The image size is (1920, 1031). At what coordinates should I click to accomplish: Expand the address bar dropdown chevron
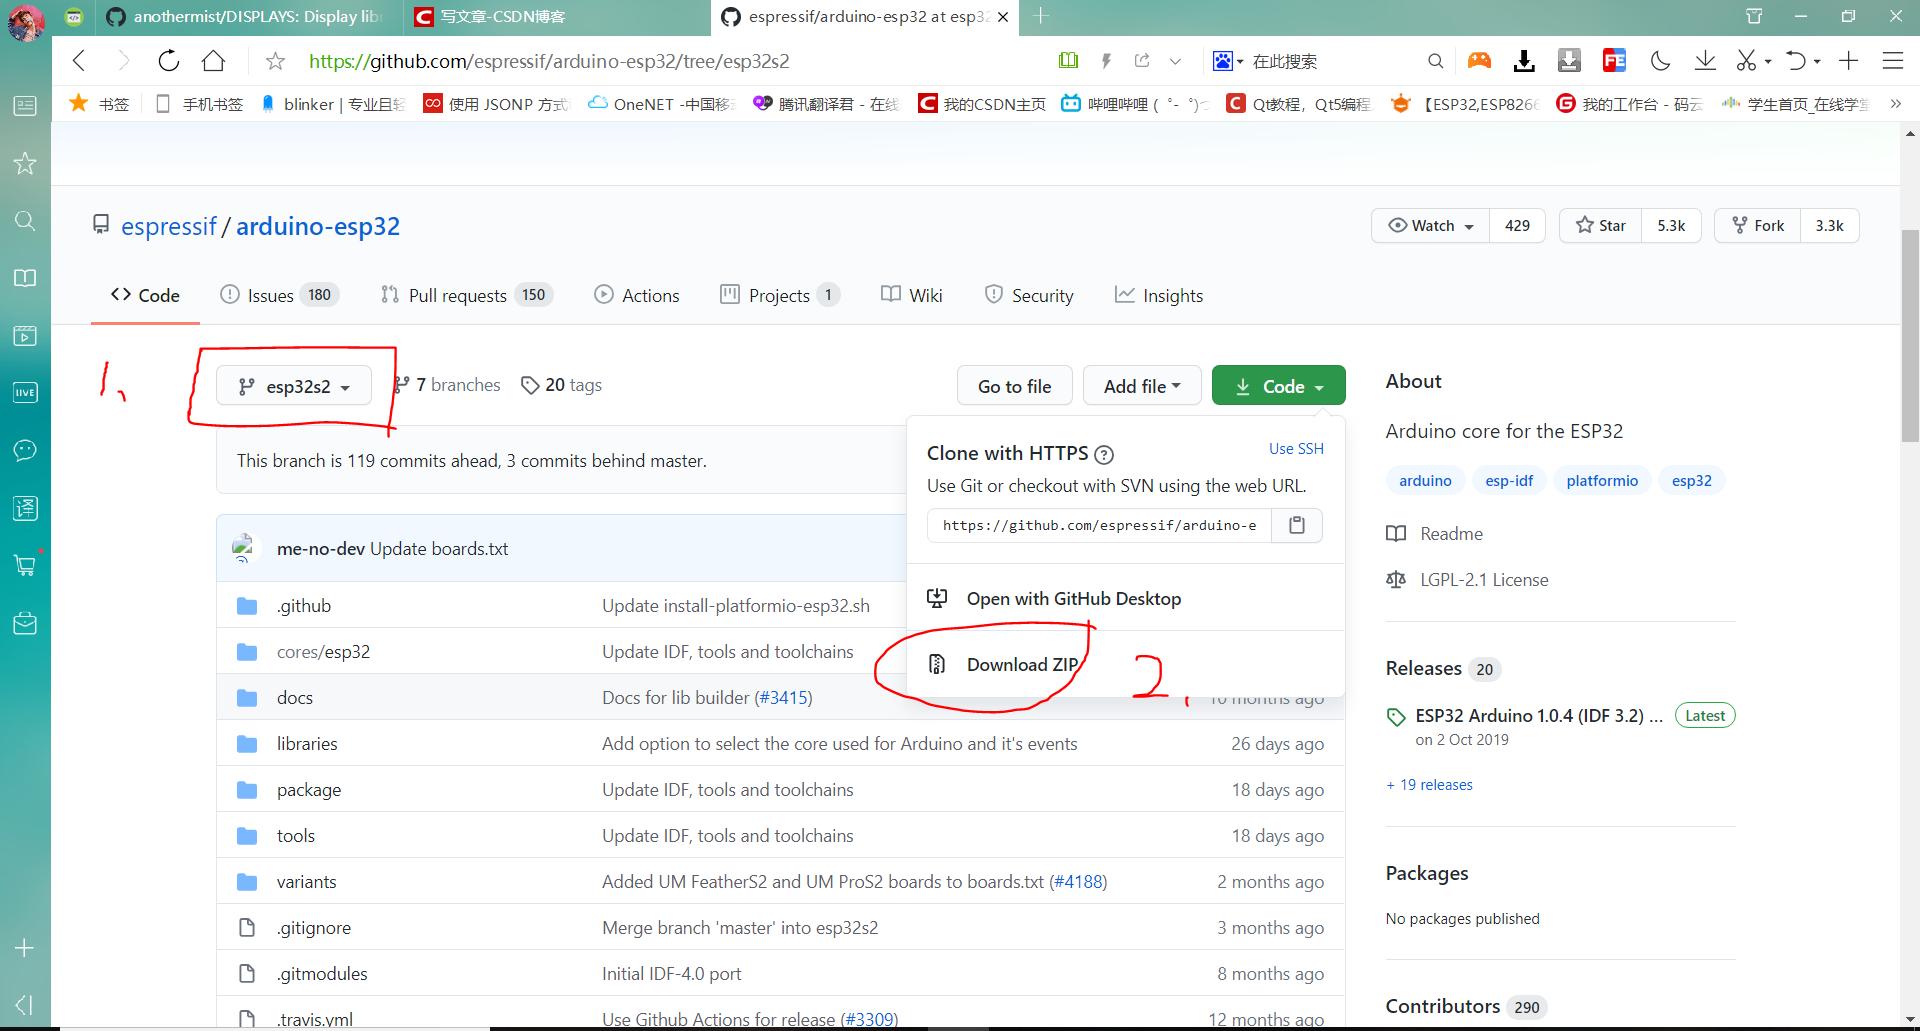pyautogui.click(x=1175, y=61)
